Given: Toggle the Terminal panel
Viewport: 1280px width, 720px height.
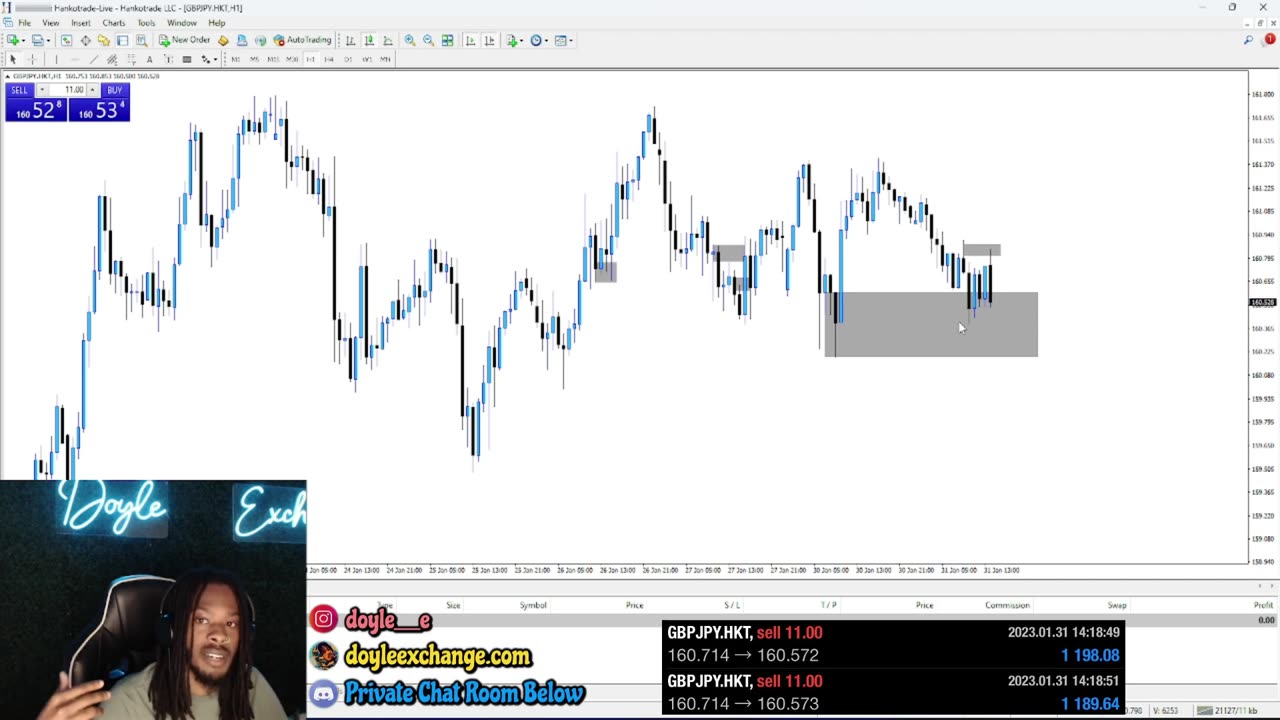Looking at the screenshot, I should click(x=122, y=40).
